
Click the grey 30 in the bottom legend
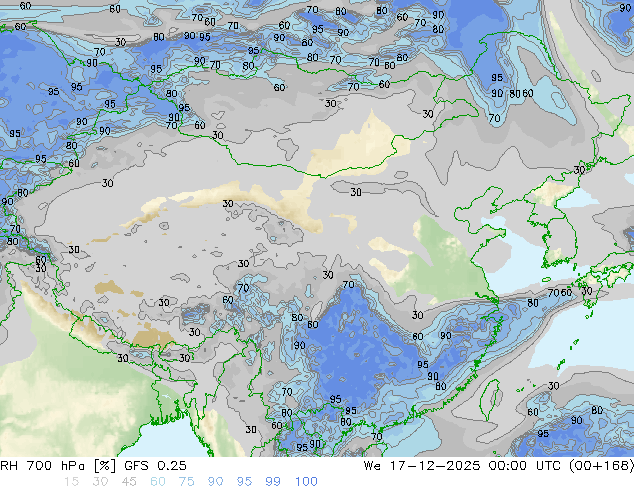100,482
